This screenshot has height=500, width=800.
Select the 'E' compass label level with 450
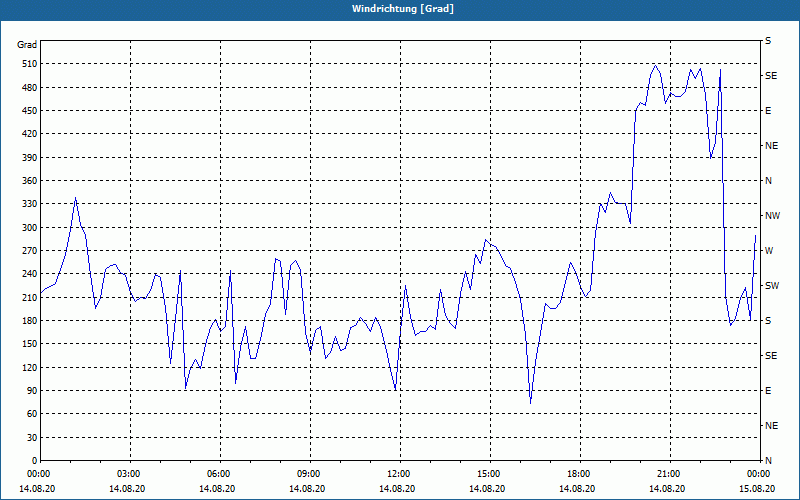coord(768,111)
